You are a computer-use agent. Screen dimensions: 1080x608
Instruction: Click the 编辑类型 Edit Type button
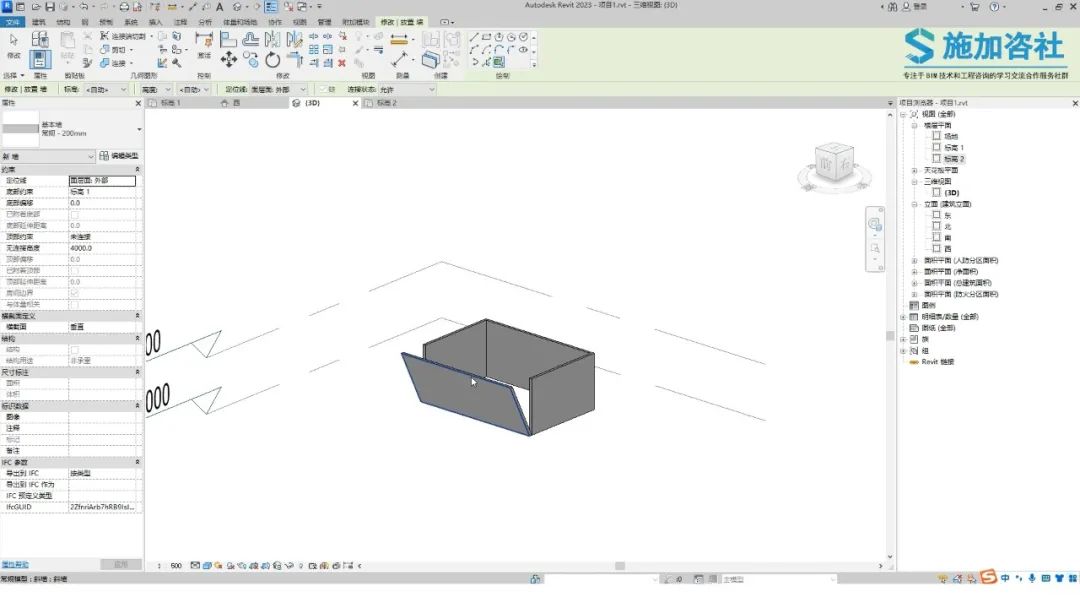click(x=120, y=156)
